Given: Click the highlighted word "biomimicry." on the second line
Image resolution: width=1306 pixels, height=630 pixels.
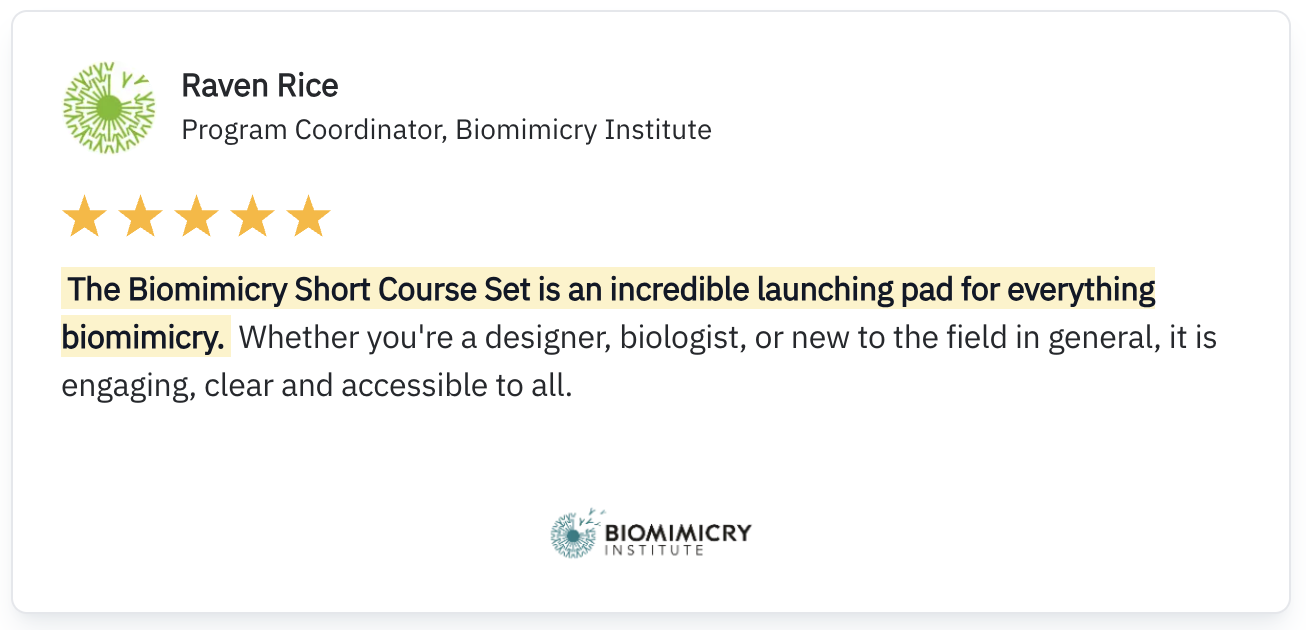Looking at the screenshot, I should (x=143, y=338).
